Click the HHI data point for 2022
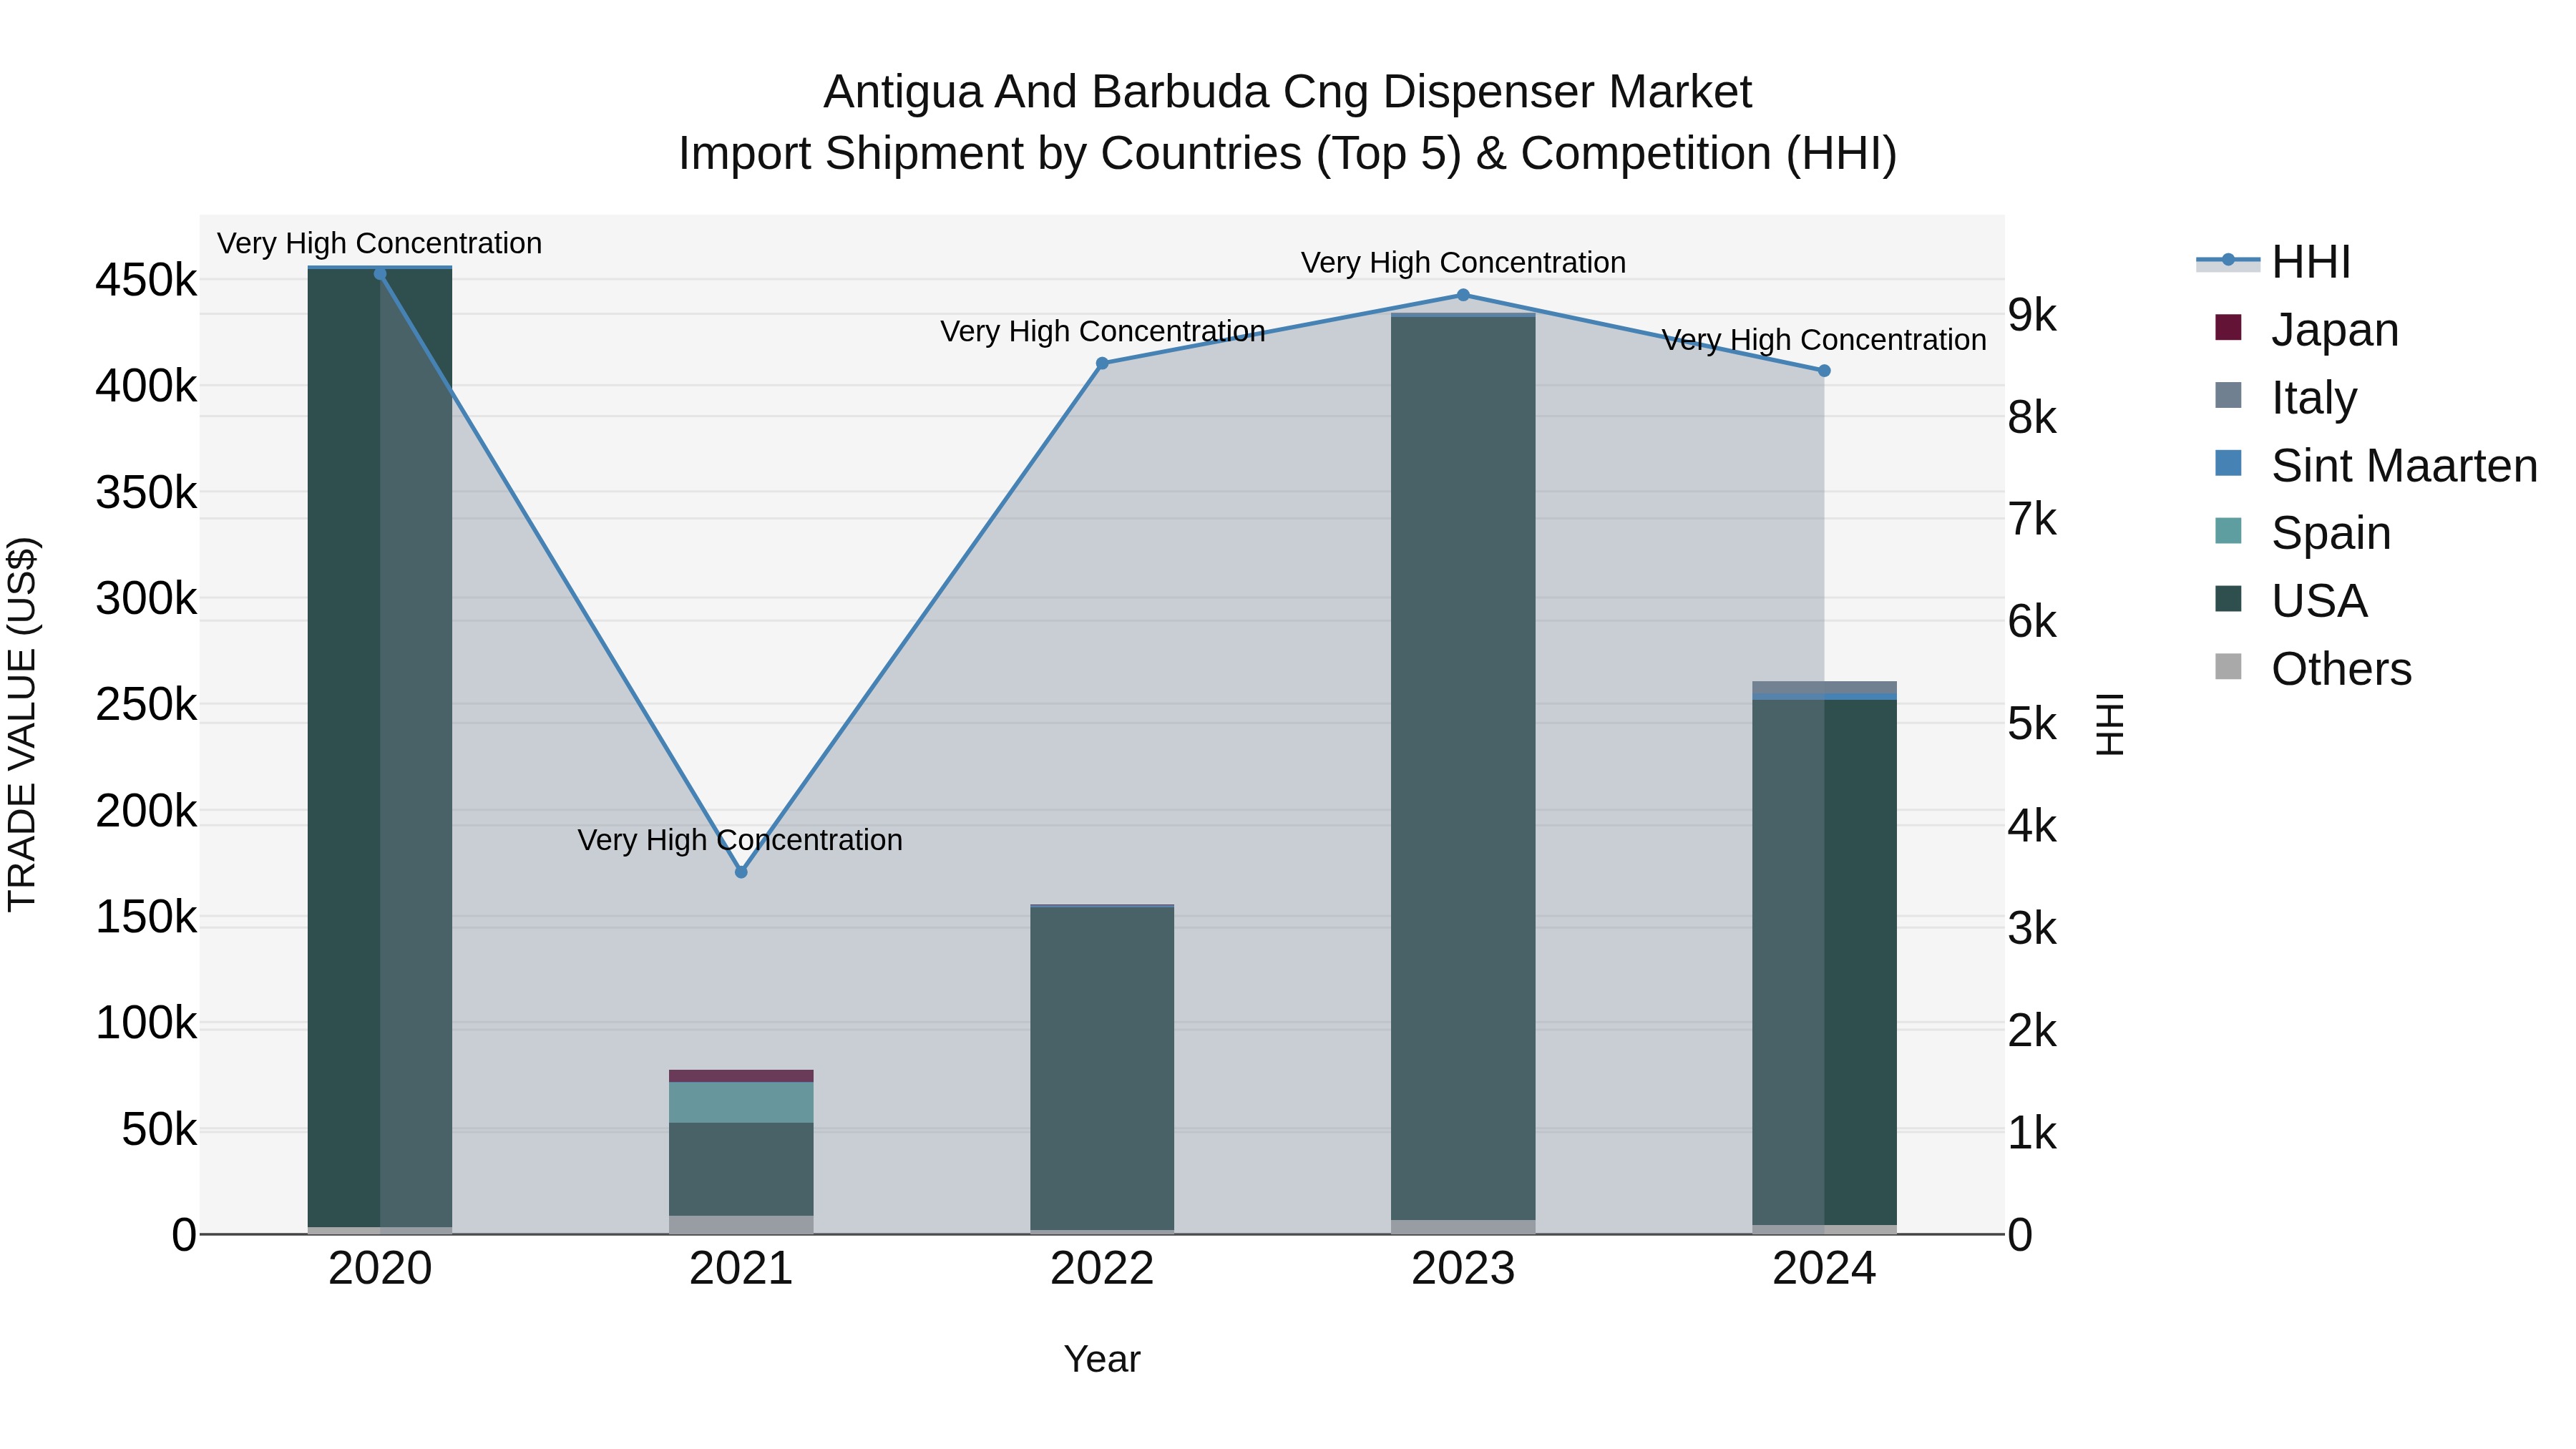 point(1102,364)
